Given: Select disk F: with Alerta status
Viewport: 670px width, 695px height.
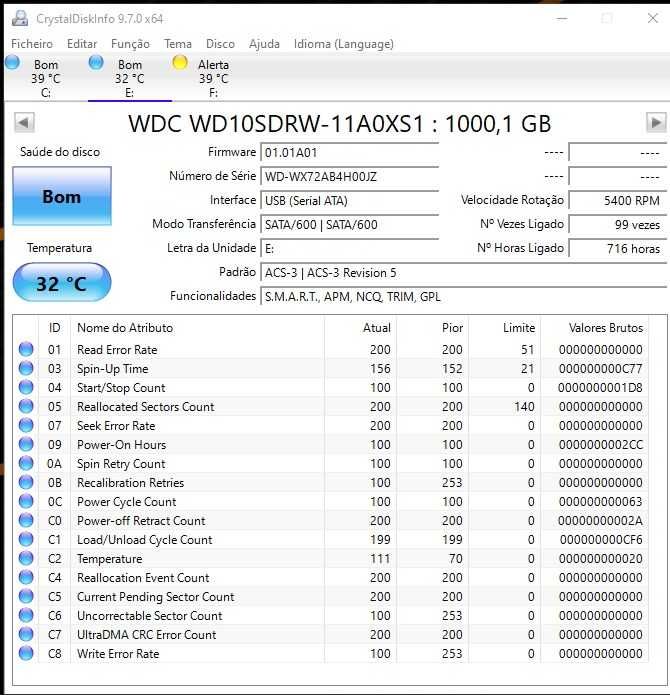Looking at the screenshot, I should tap(213, 78).
